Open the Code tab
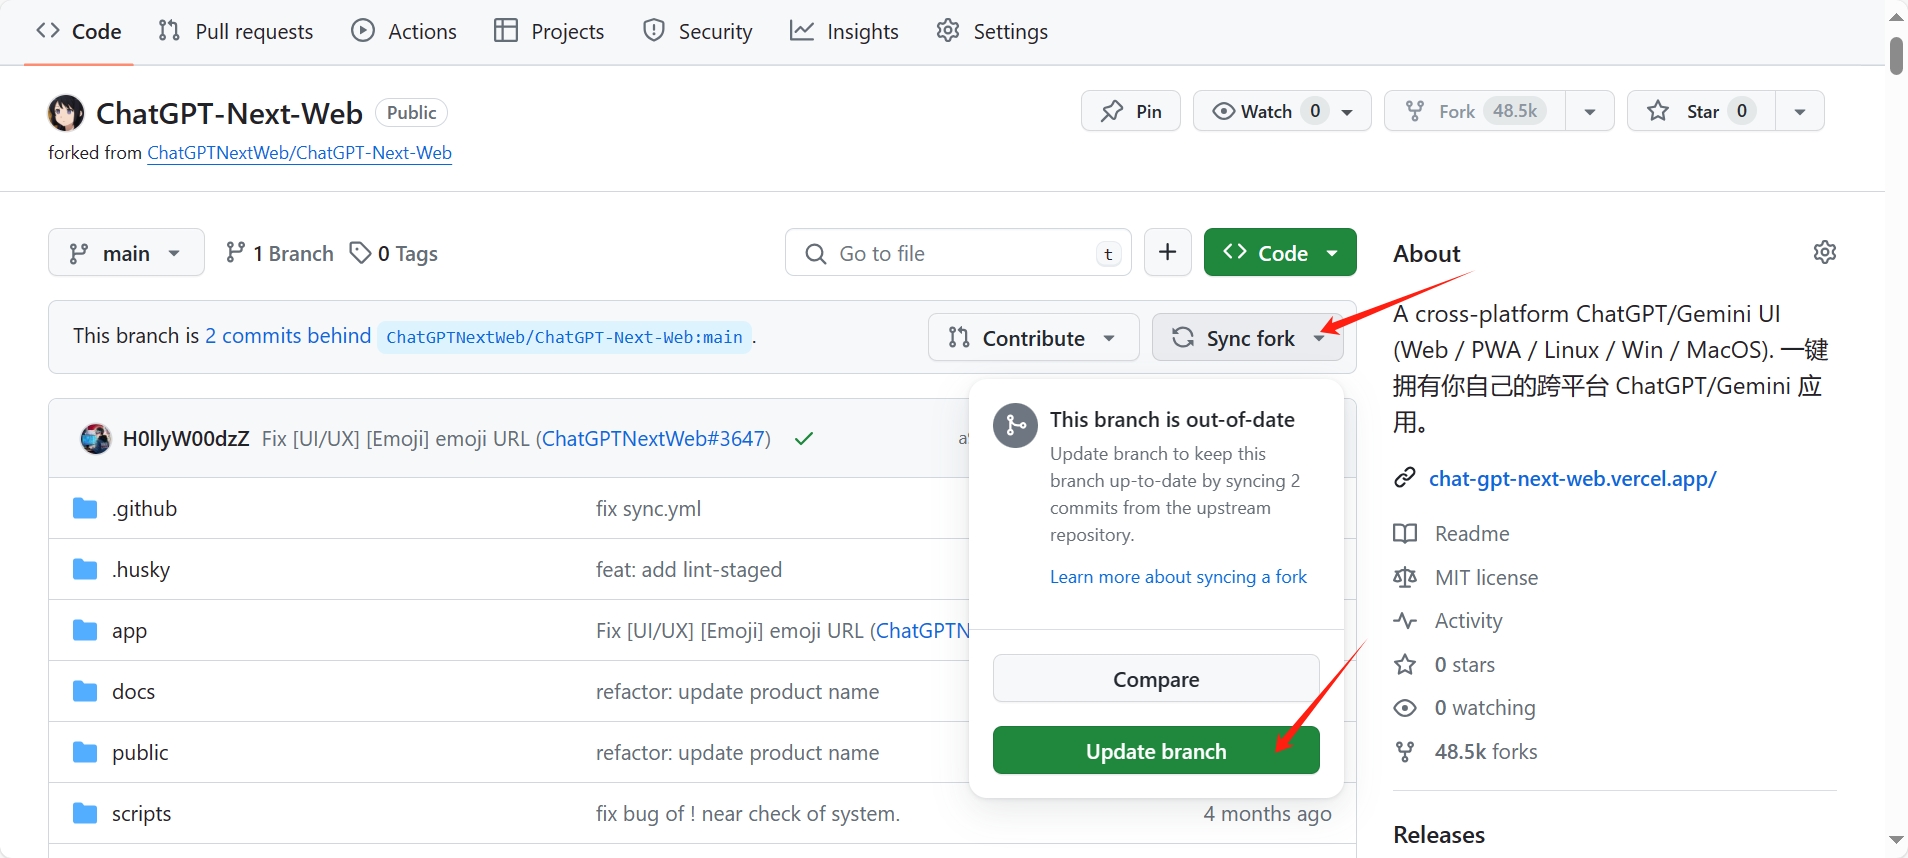Viewport: 1908px width, 858px height. tap(79, 31)
